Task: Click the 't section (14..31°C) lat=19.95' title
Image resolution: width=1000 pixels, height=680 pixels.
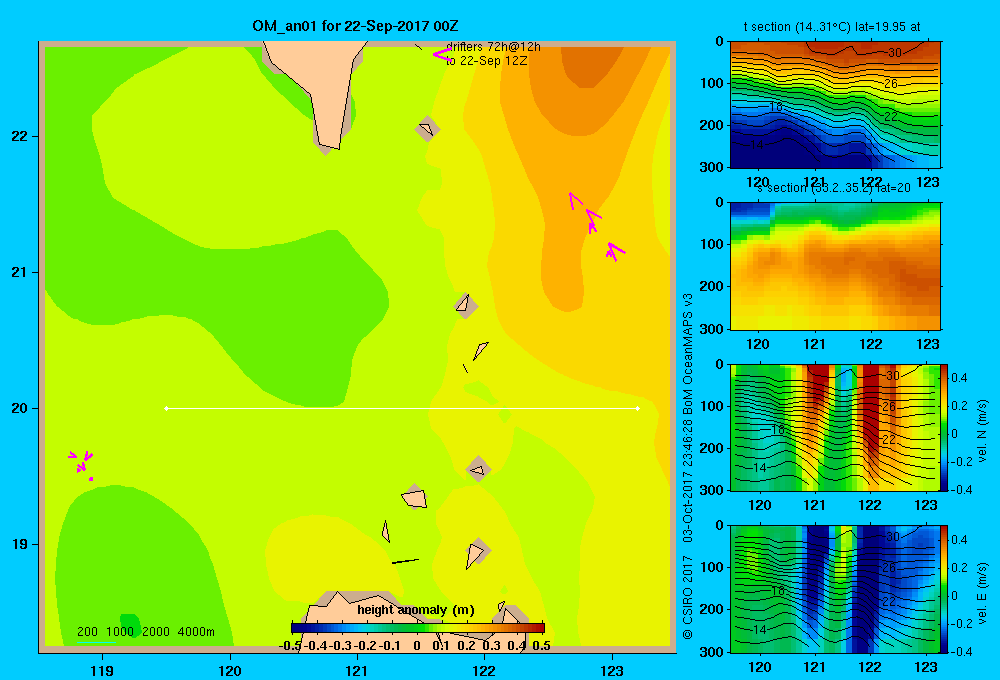Action: coord(832,27)
